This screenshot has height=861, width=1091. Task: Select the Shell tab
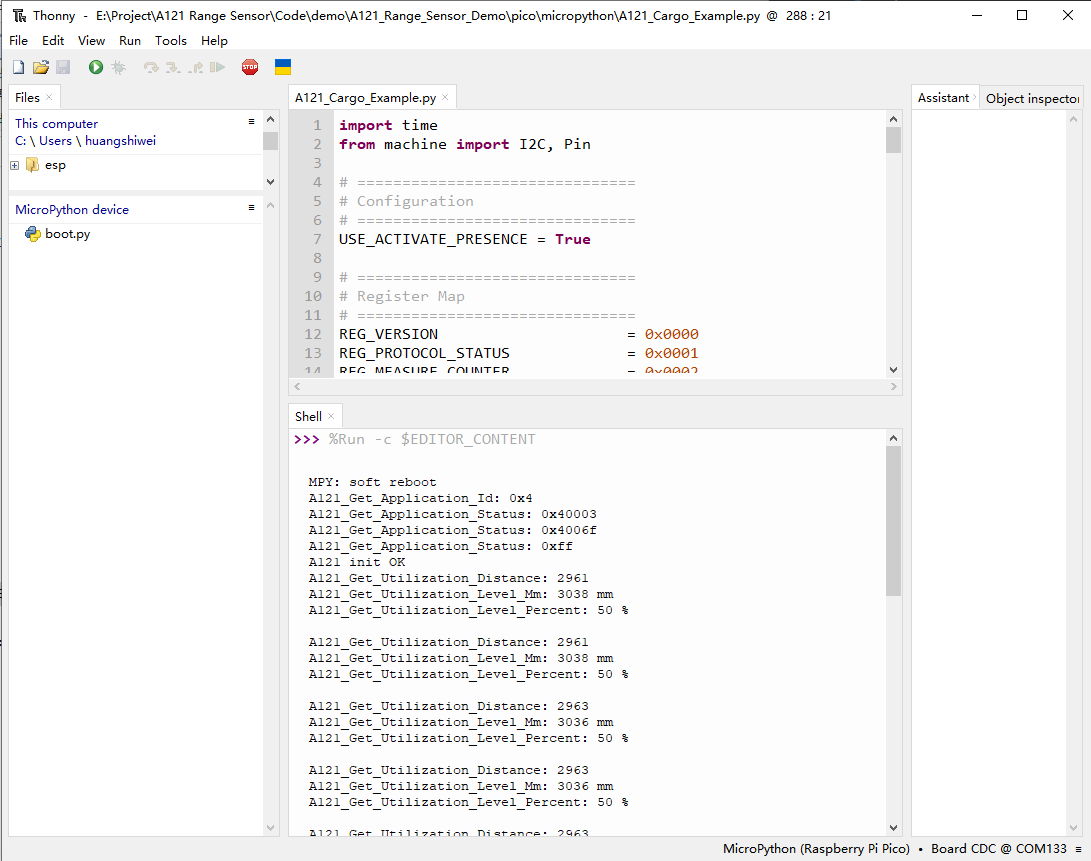coord(308,416)
